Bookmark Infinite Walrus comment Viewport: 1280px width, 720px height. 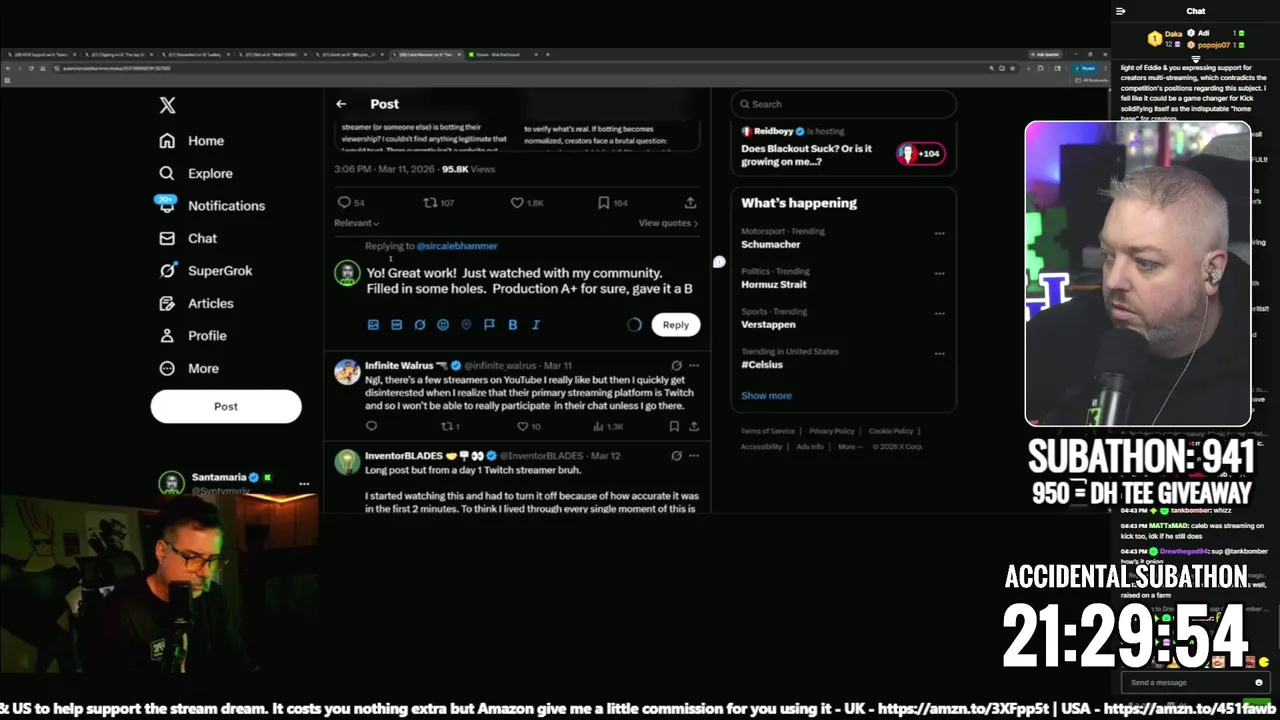click(674, 426)
